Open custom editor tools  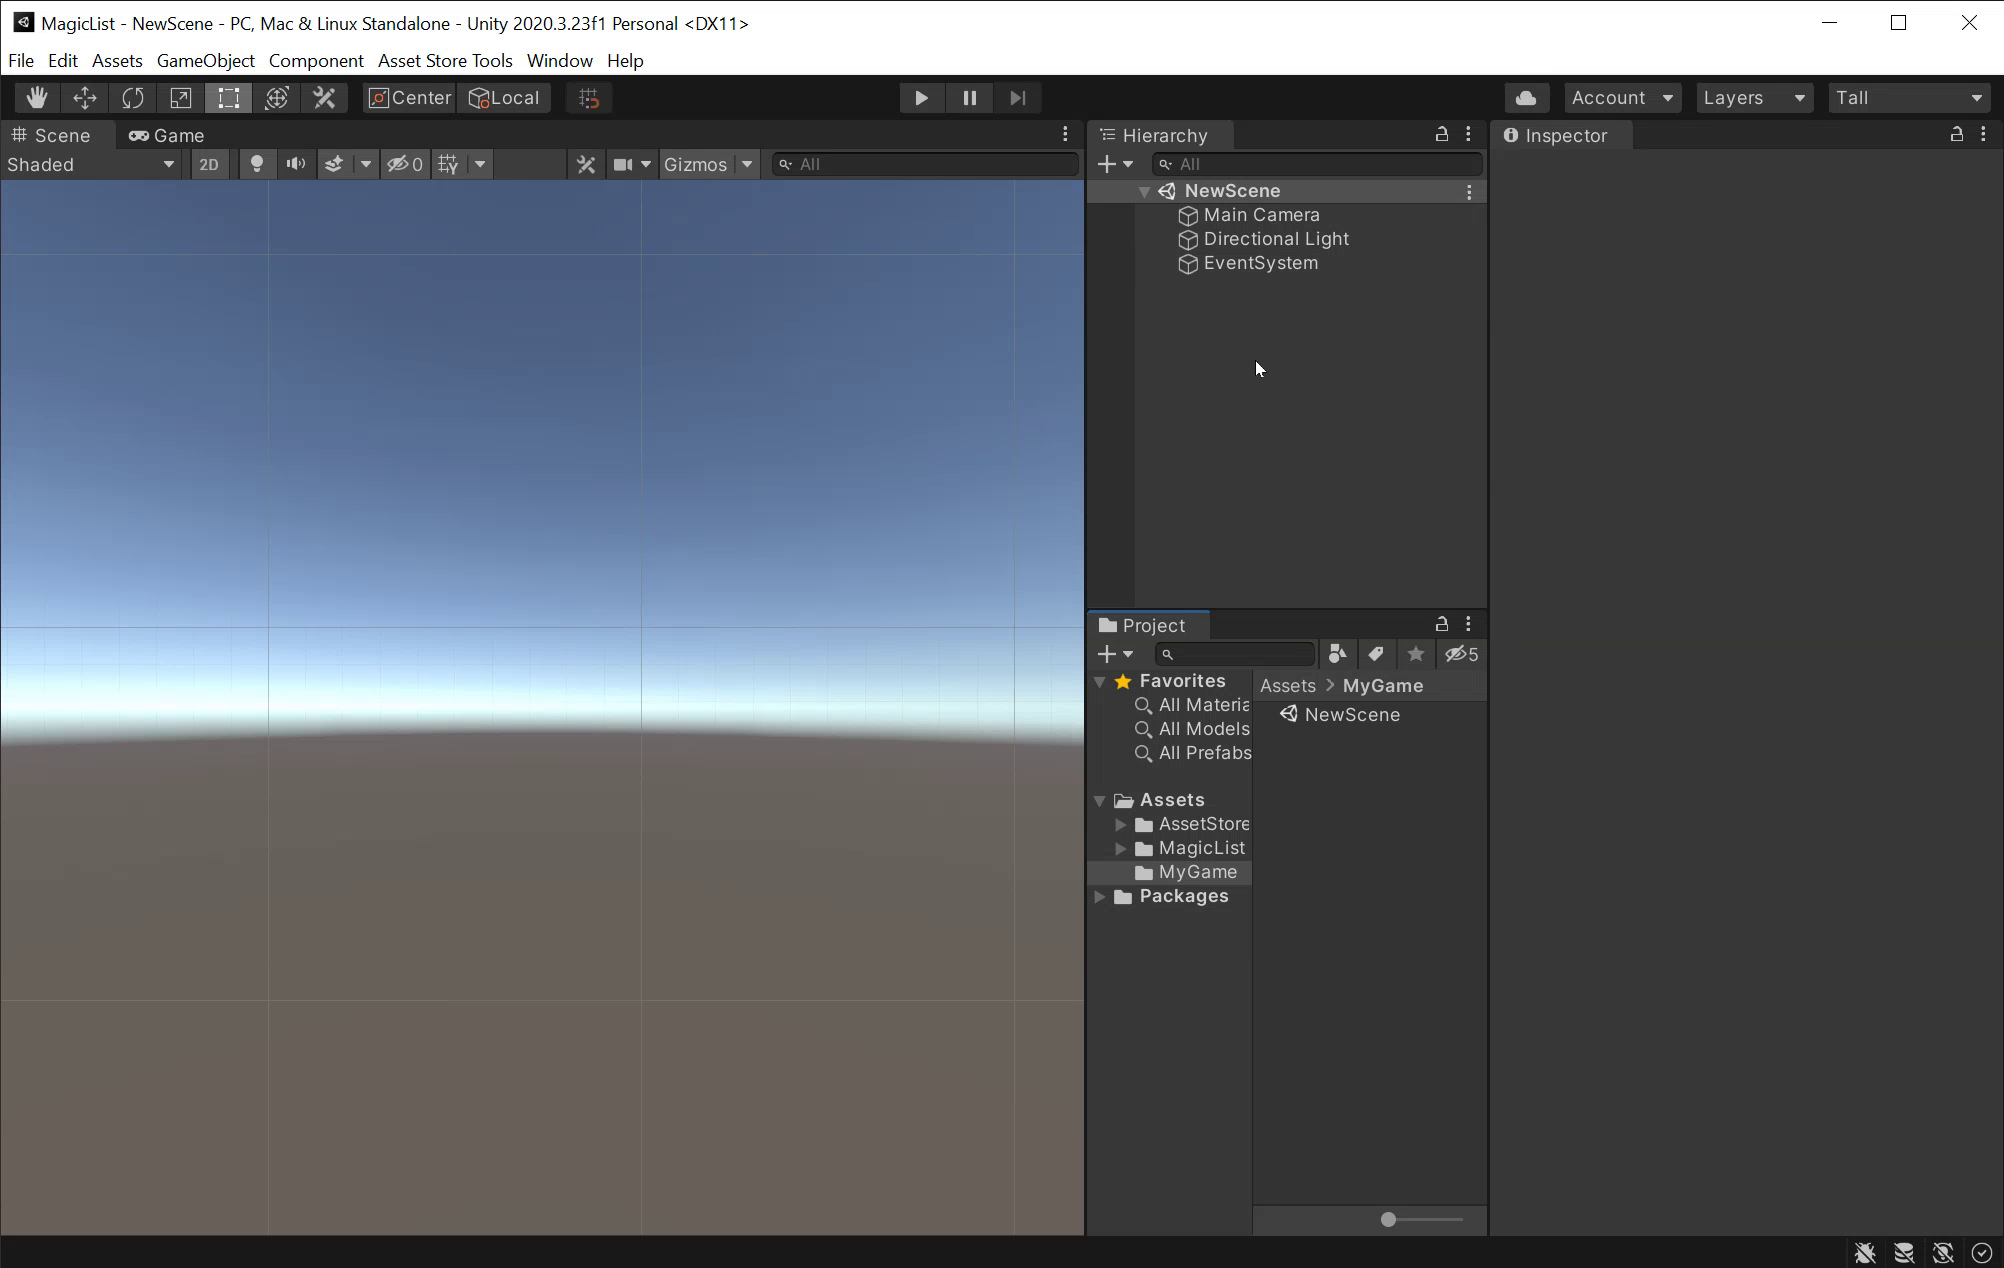coord(324,98)
